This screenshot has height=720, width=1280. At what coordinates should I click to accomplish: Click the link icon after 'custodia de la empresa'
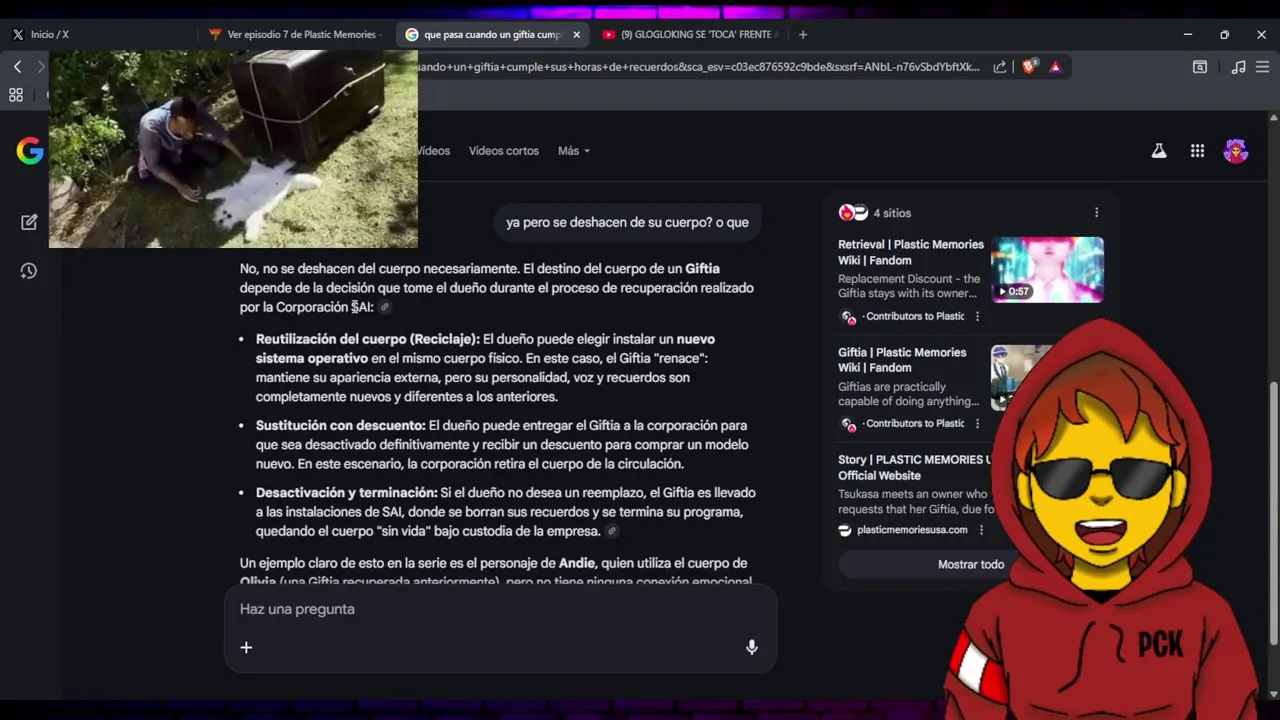click(x=612, y=532)
